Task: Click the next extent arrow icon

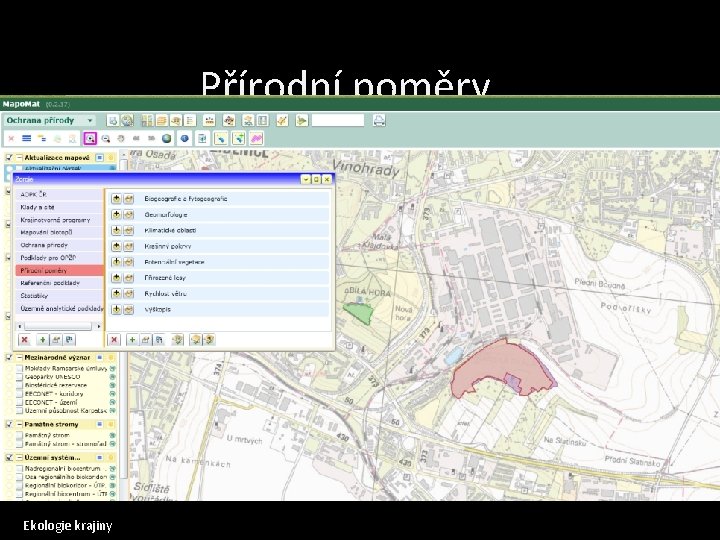Action: click(151, 138)
